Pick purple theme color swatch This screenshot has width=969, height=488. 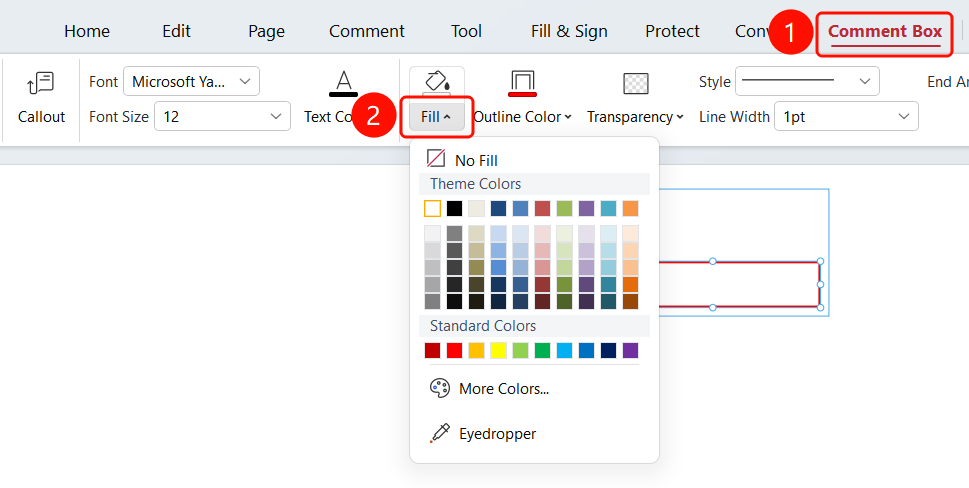pyautogui.click(x=586, y=208)
